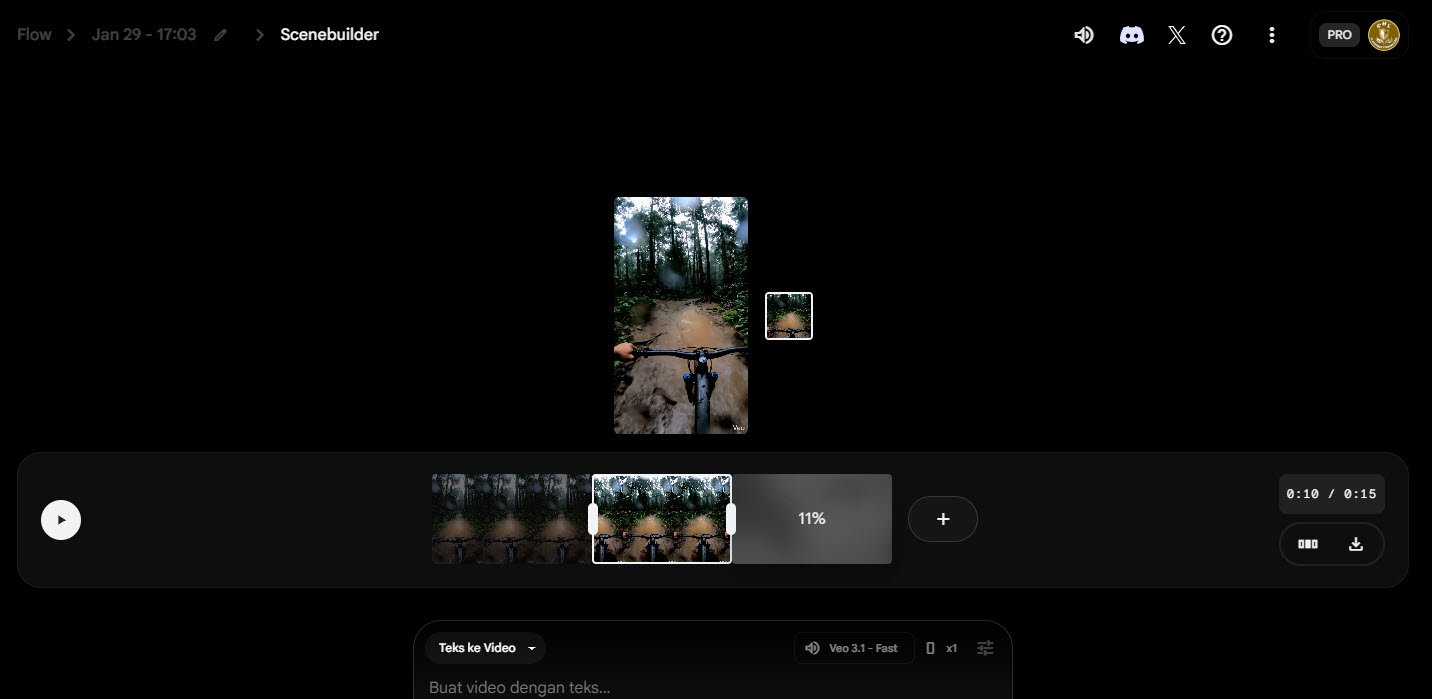Click the right trim handle of selected clip
This screenshot has height=699, width=1432.
point(731,519)
